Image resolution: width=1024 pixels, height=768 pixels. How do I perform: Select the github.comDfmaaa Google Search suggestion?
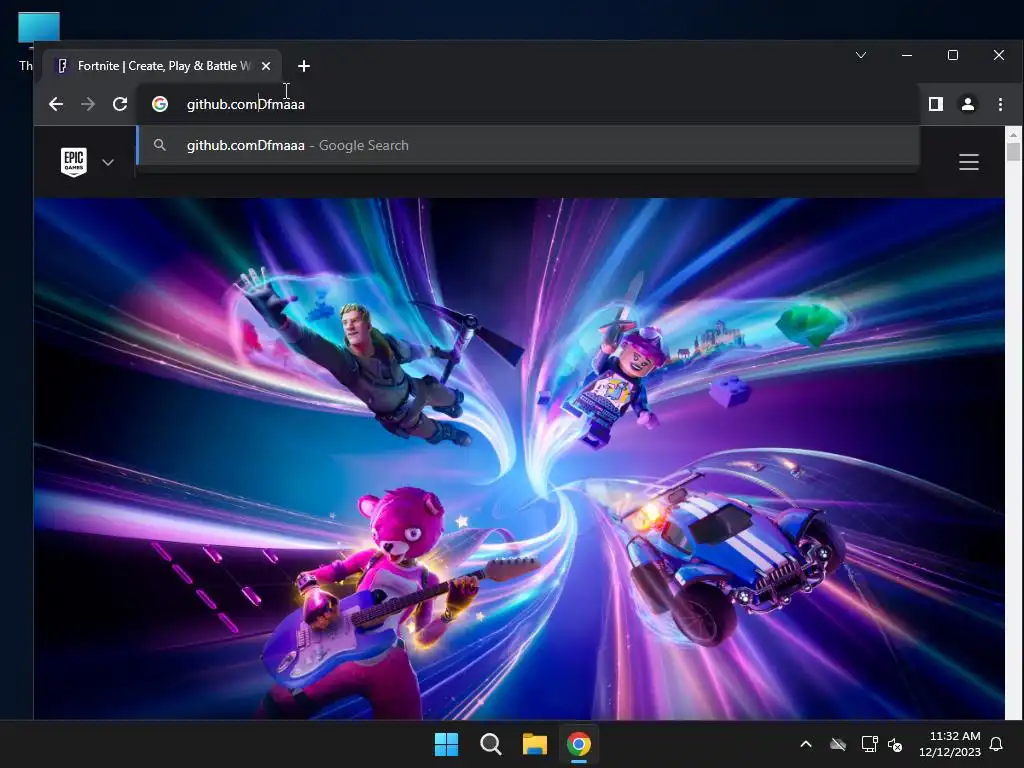point(528,145)
